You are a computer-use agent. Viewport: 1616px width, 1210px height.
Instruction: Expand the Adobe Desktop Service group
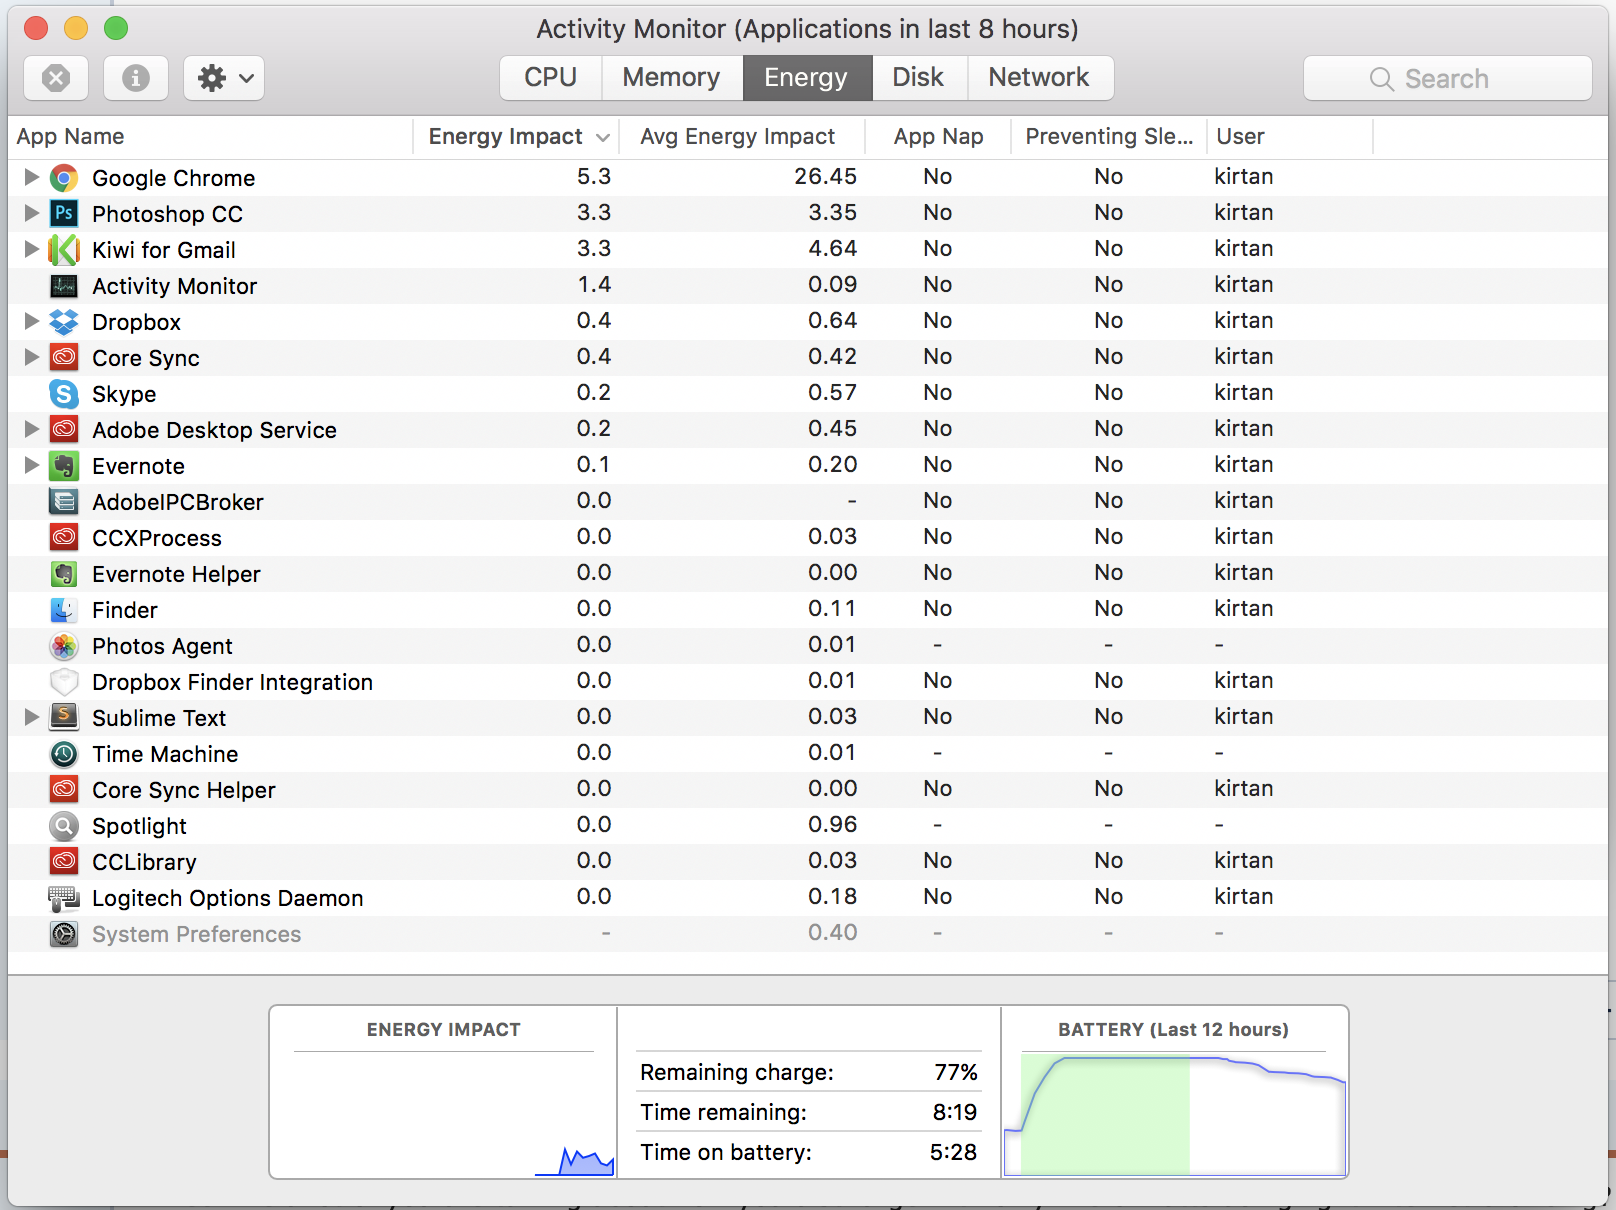pyautogui.click(x=31, y=429)
